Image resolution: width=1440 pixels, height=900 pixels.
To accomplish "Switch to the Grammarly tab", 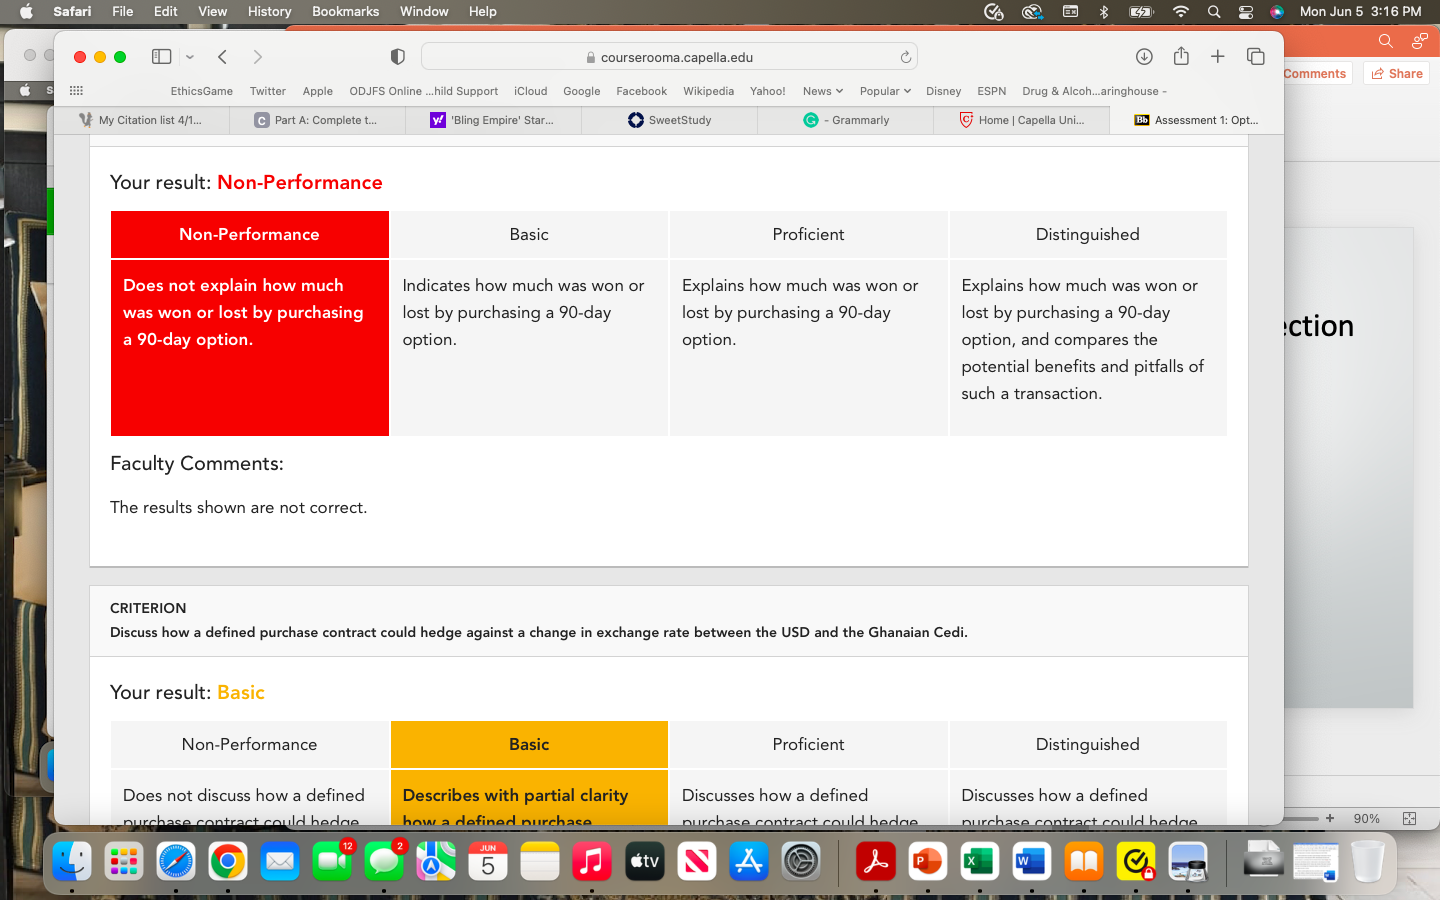I will [x=846, y=120].
